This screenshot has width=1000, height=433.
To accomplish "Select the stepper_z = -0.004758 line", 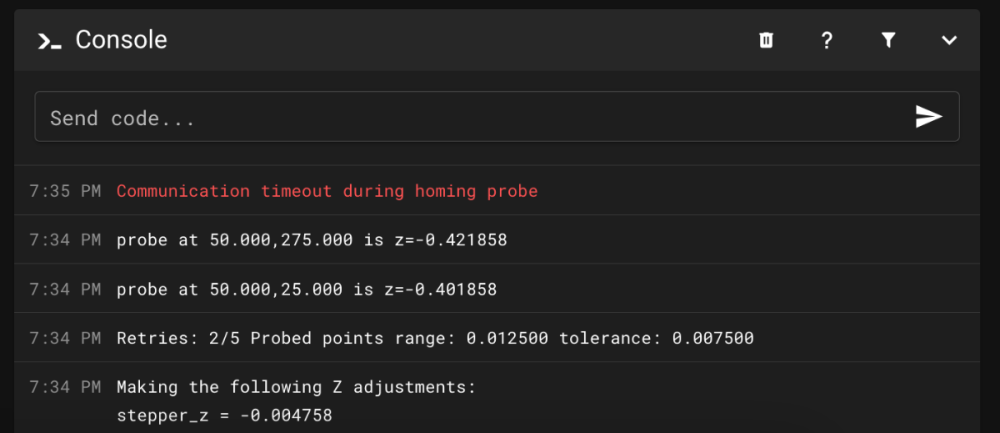I will [x=224, y=416].
